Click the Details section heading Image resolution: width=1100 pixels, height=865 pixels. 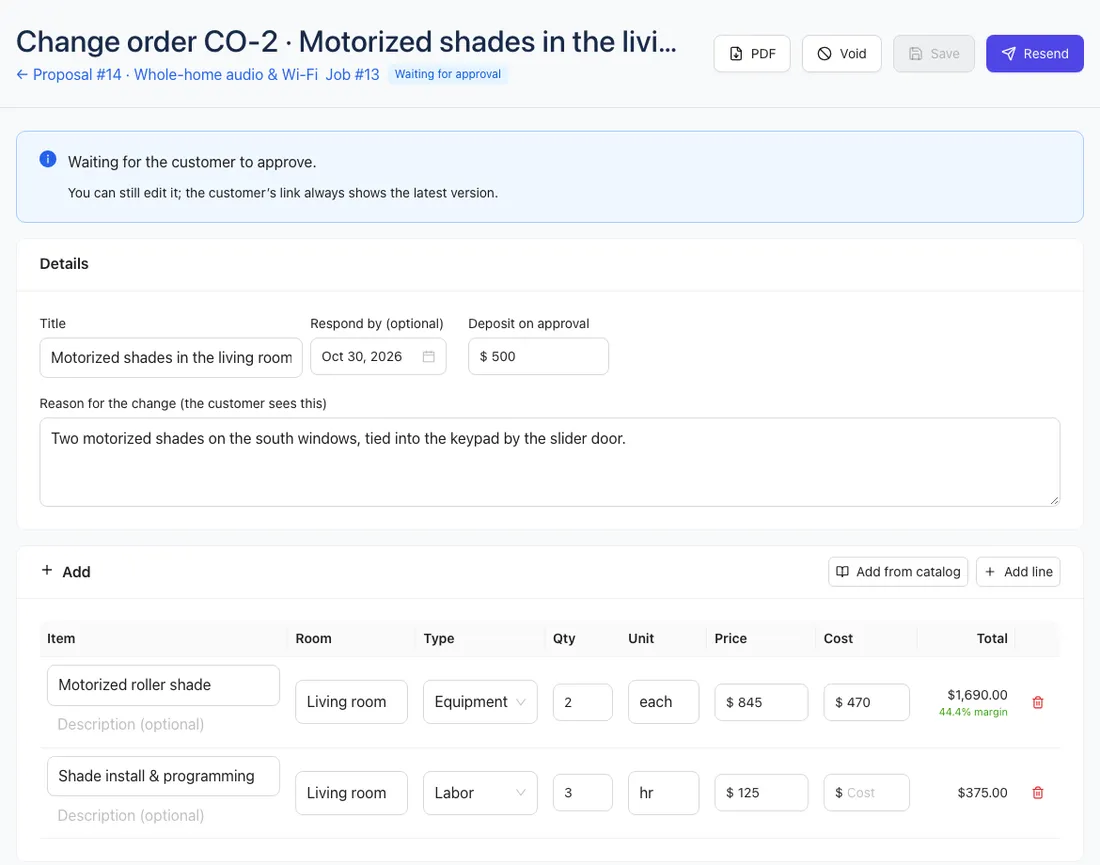point(64,264)
